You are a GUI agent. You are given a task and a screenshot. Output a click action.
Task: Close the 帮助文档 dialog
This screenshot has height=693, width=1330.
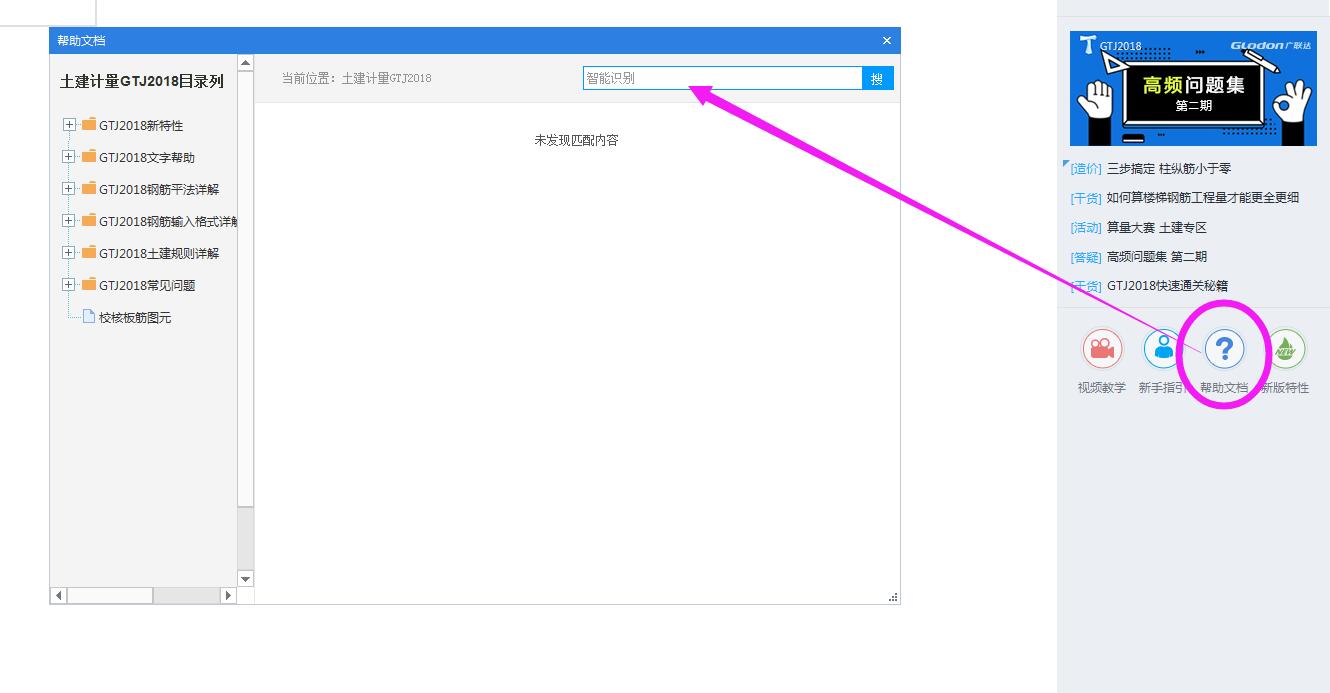(x=886, y=41)
